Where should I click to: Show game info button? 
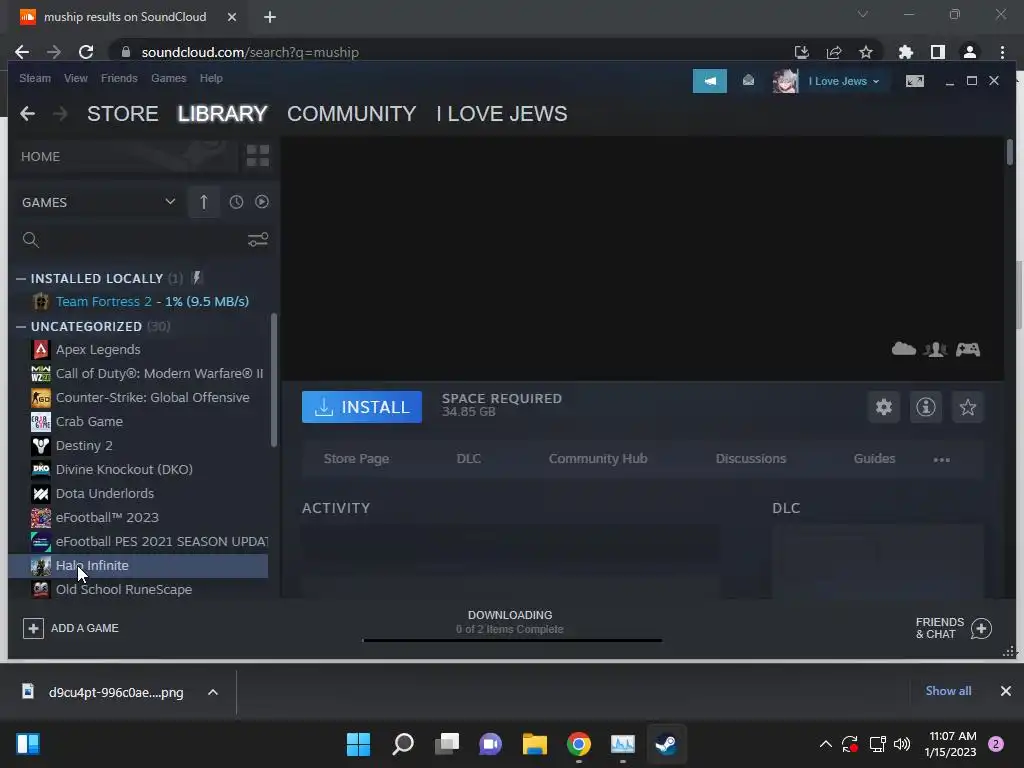(x=925, y=407)
